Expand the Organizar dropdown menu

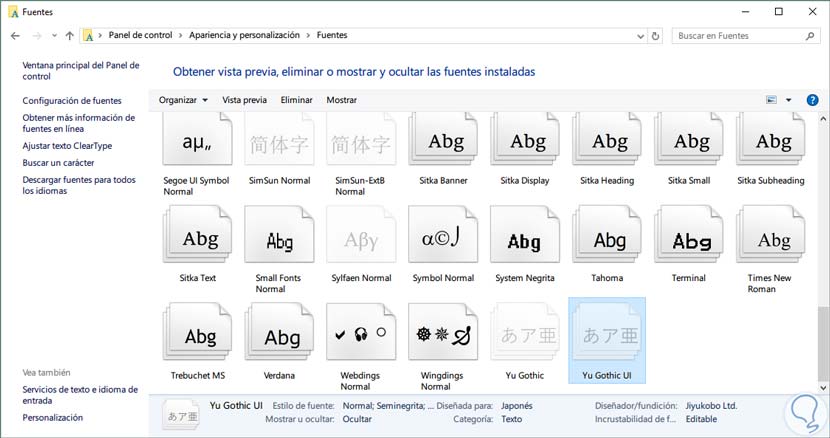183,100
